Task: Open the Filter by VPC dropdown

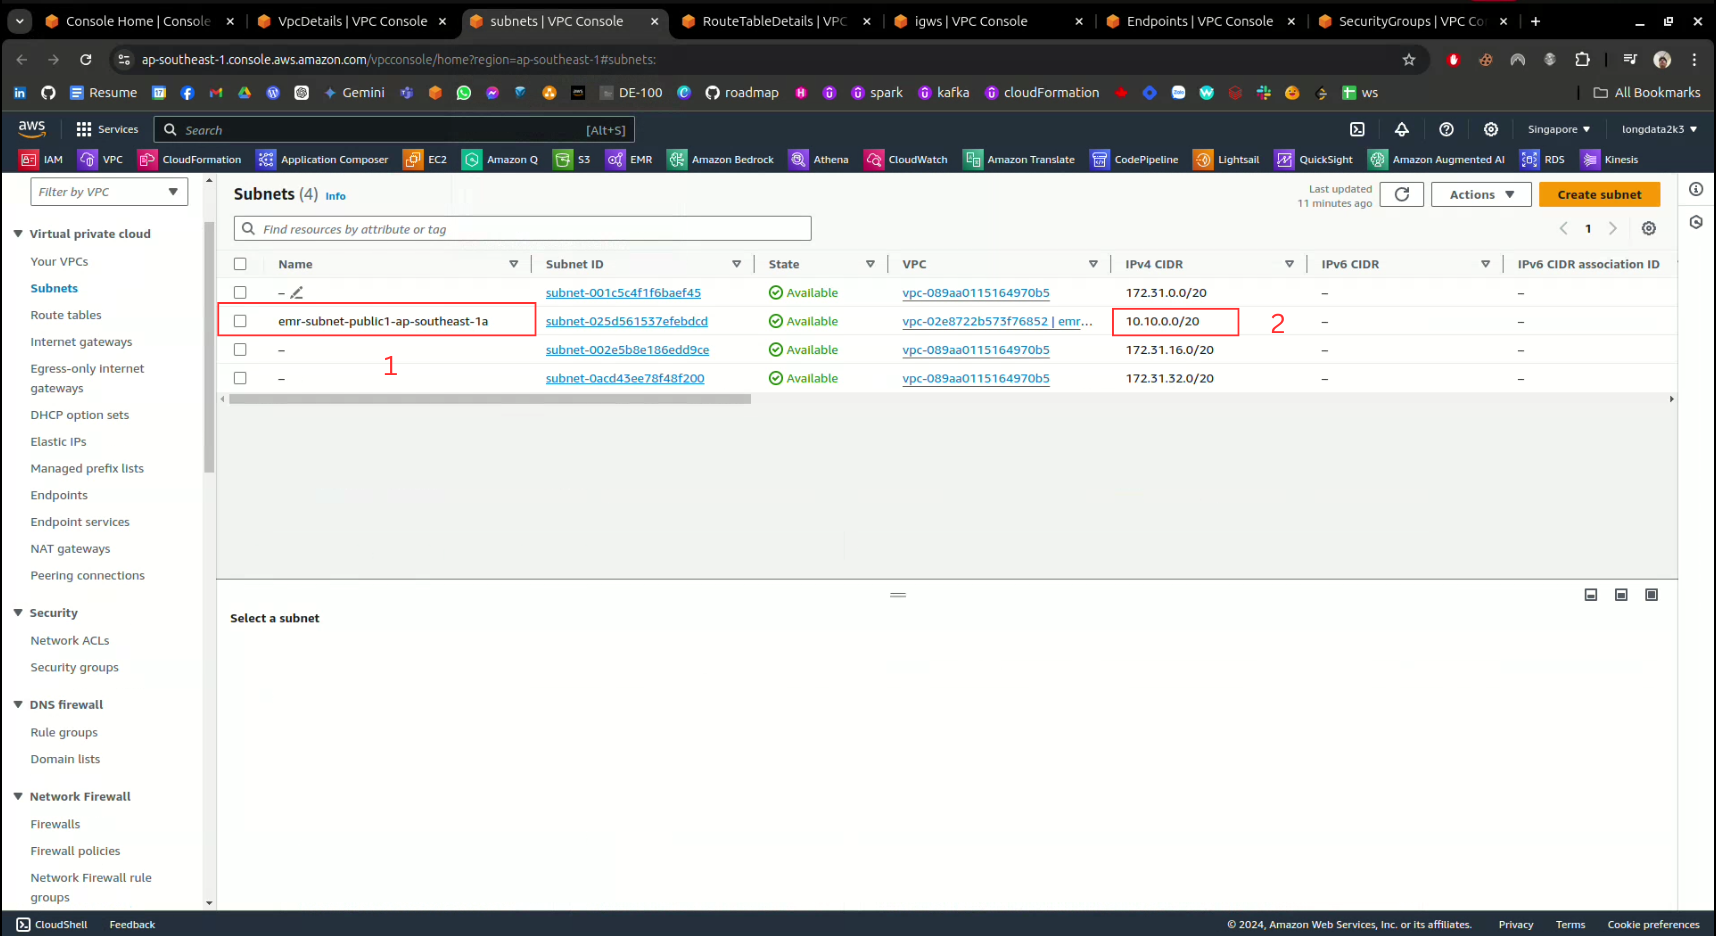Action: [x=108, y=192]
